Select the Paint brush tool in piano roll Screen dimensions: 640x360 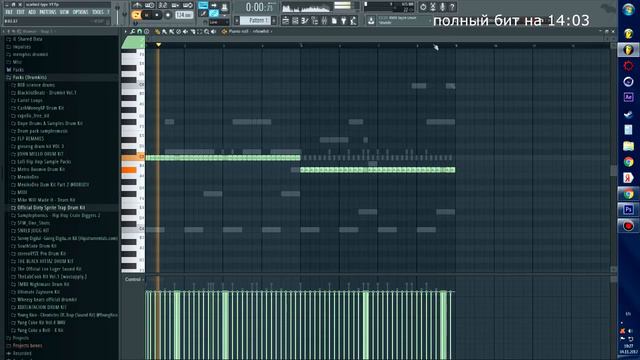164,31
